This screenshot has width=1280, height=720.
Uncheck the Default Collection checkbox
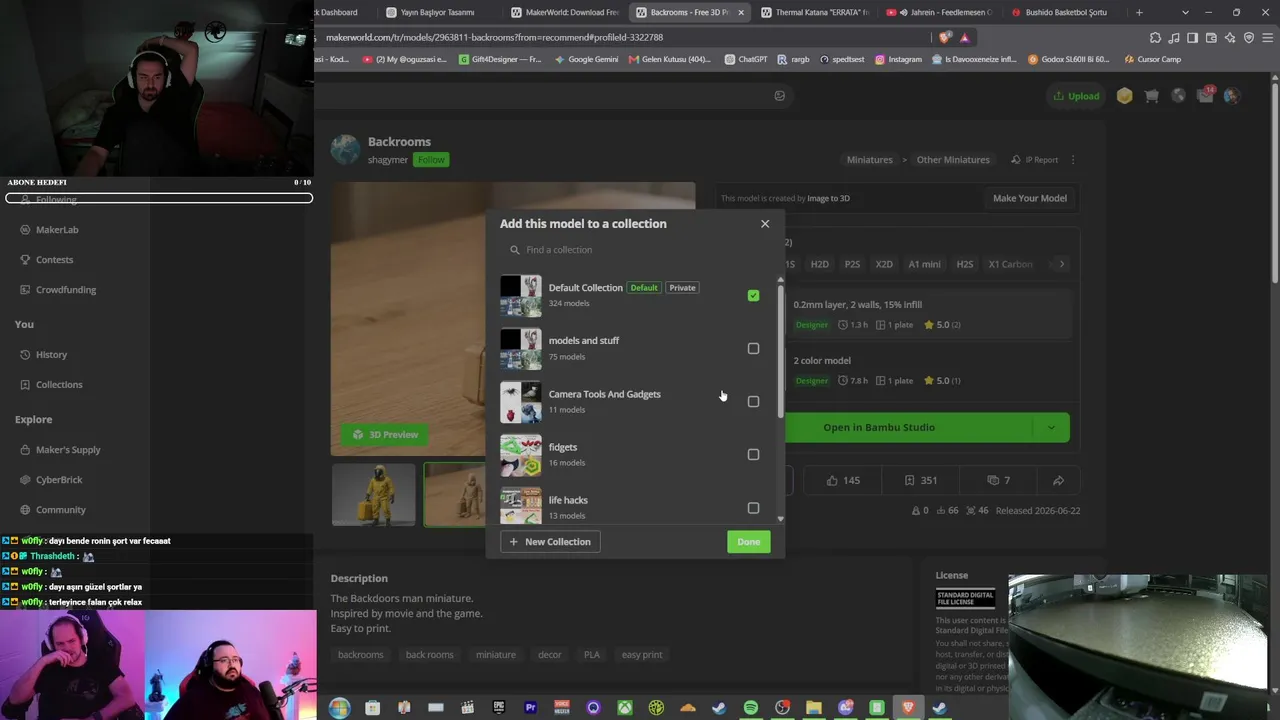(x=753, y=296)
